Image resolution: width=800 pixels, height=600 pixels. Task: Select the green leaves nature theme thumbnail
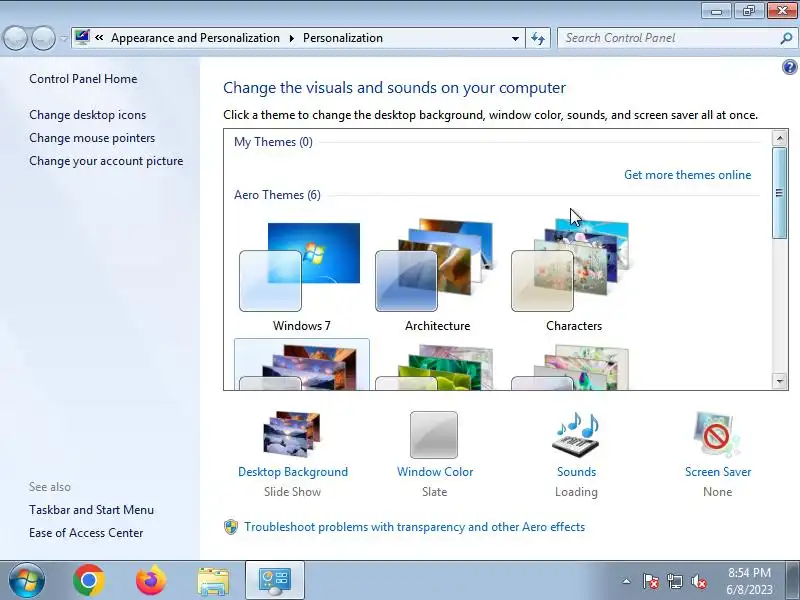(435, 367)
